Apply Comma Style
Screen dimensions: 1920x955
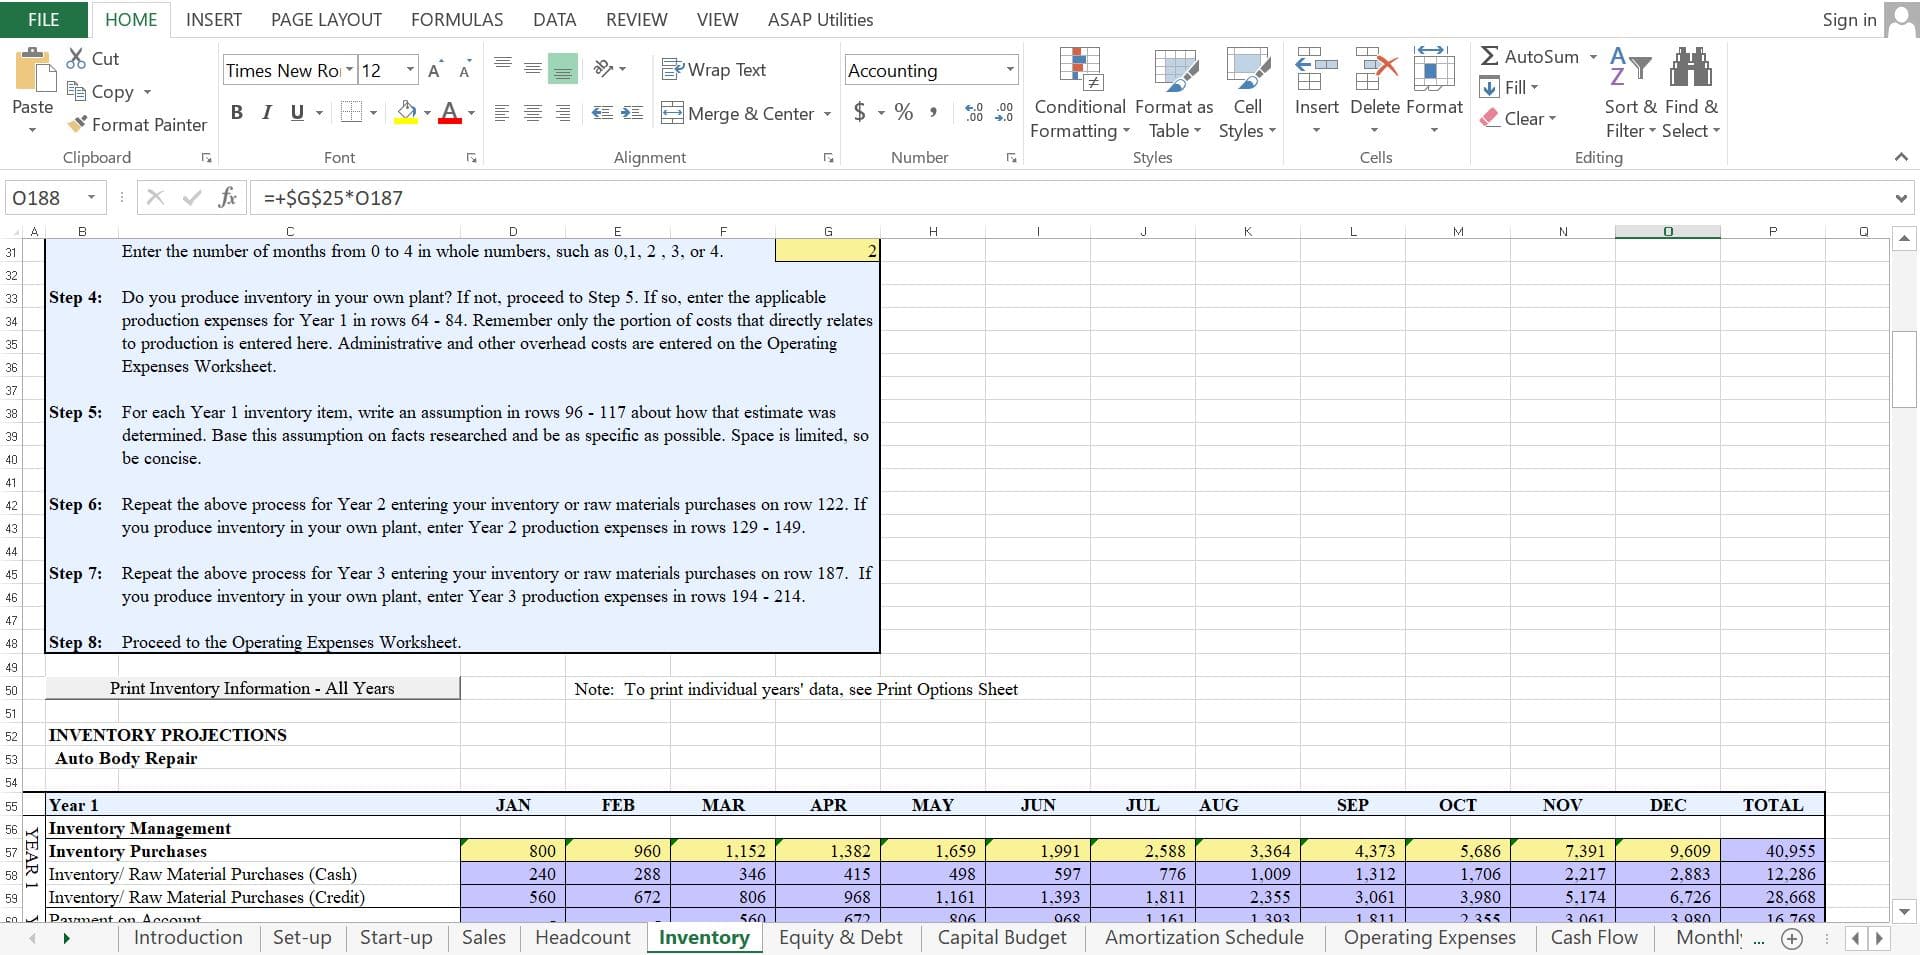coord(933,112)
